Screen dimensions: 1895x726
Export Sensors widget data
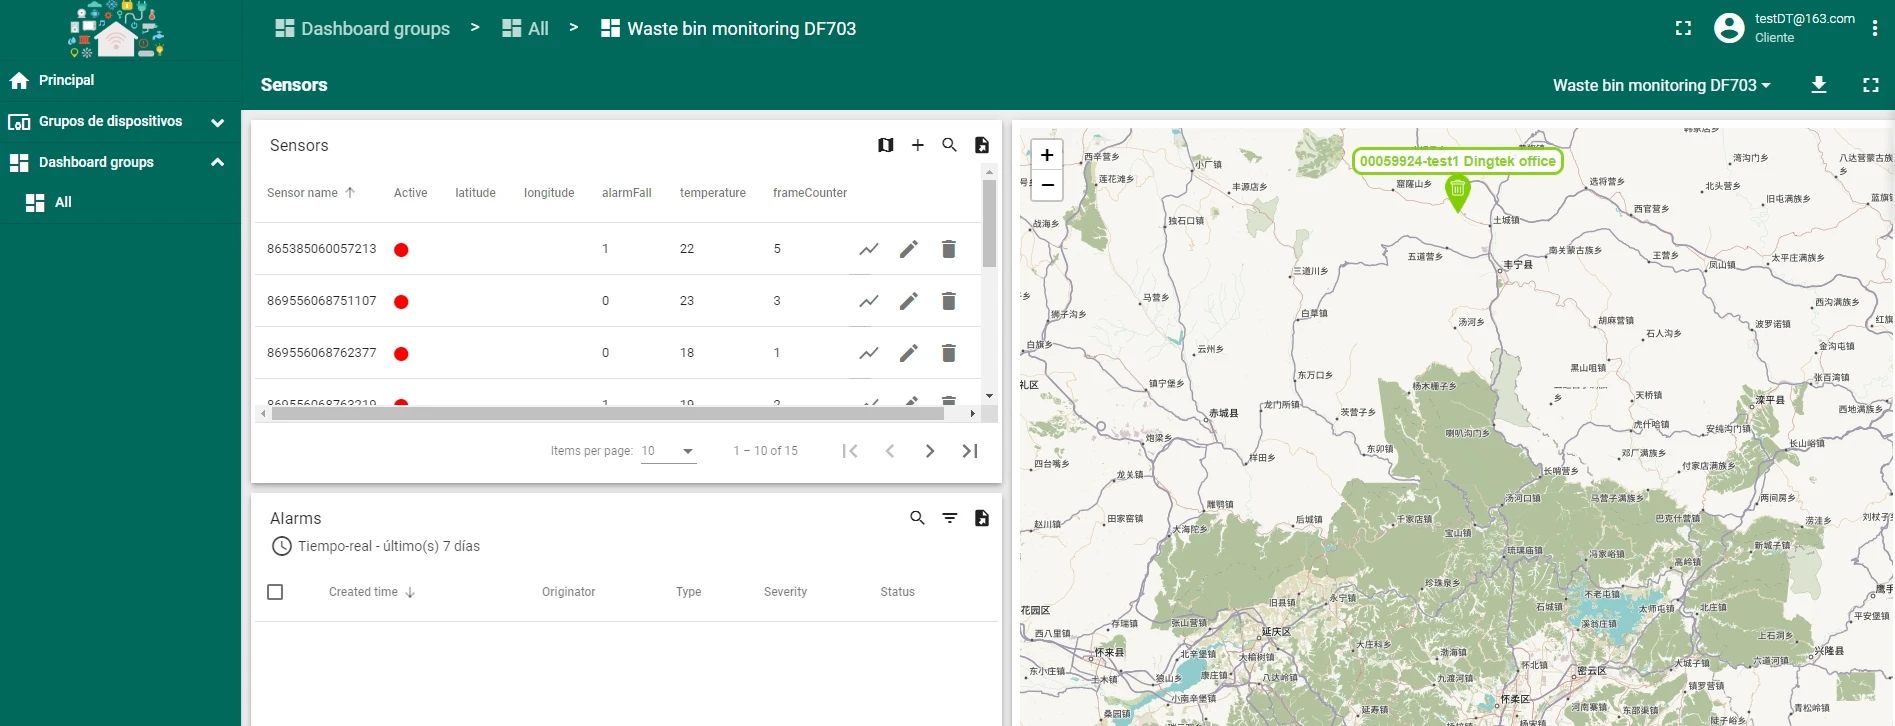[x=981, y=145]
